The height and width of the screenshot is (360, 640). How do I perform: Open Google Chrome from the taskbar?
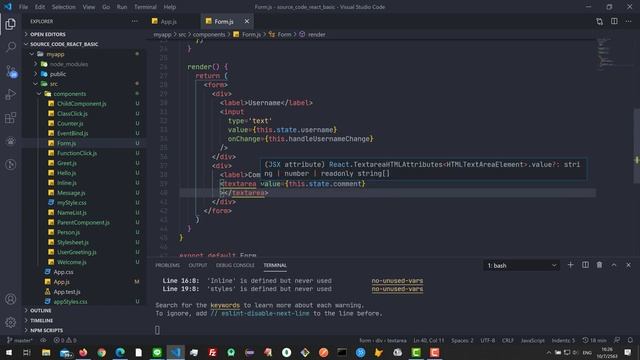tap(102, 352)
